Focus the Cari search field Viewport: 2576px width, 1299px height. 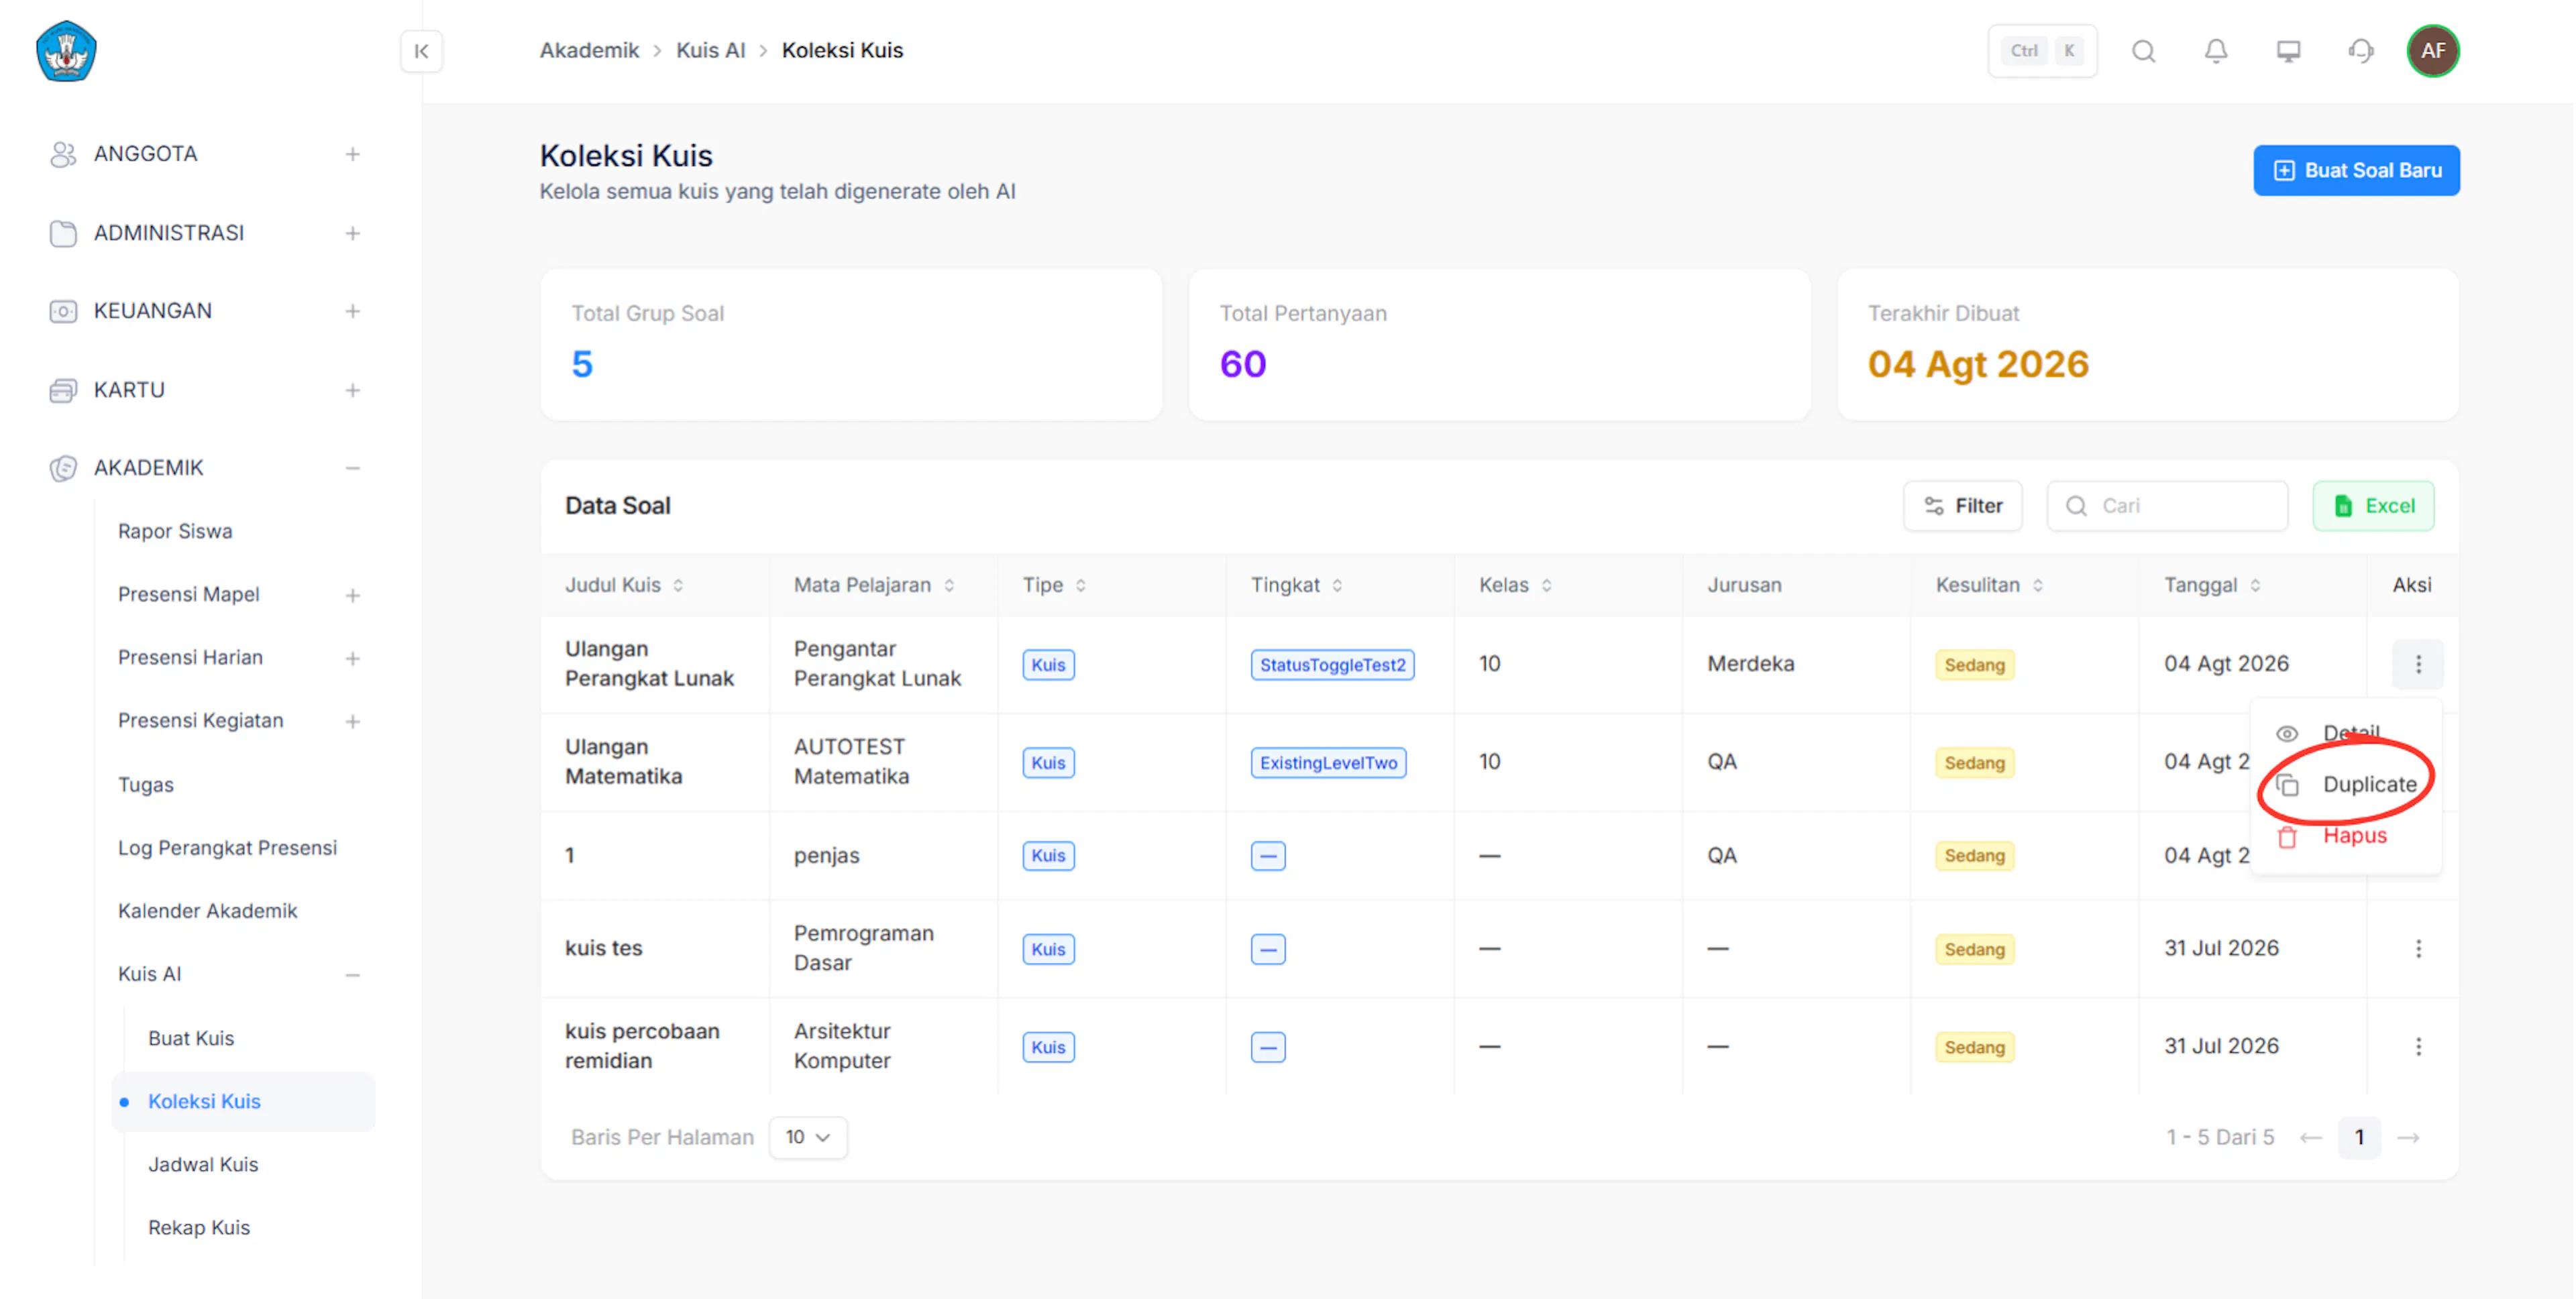pos(2167,506)
